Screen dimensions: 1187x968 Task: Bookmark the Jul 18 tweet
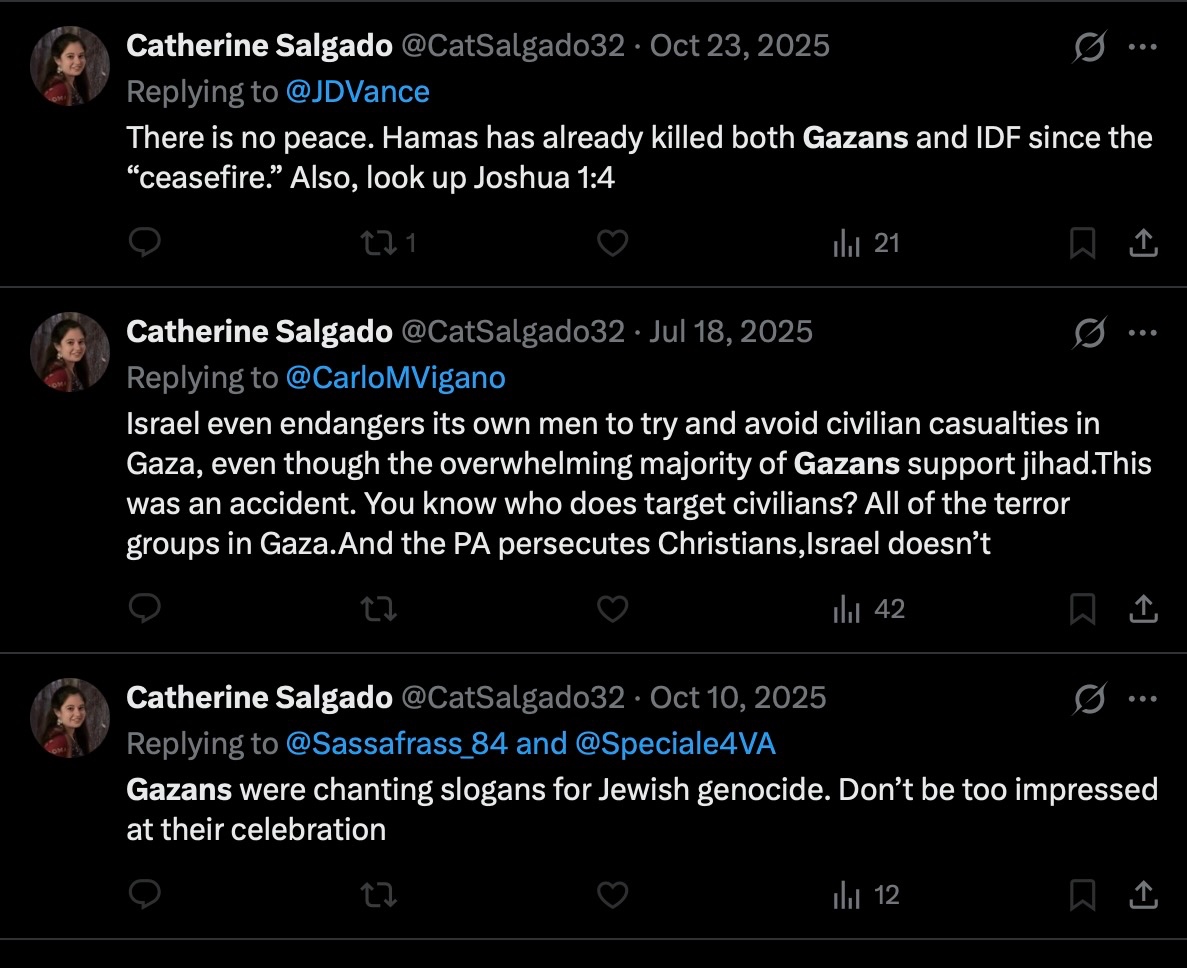(1083, 609)
